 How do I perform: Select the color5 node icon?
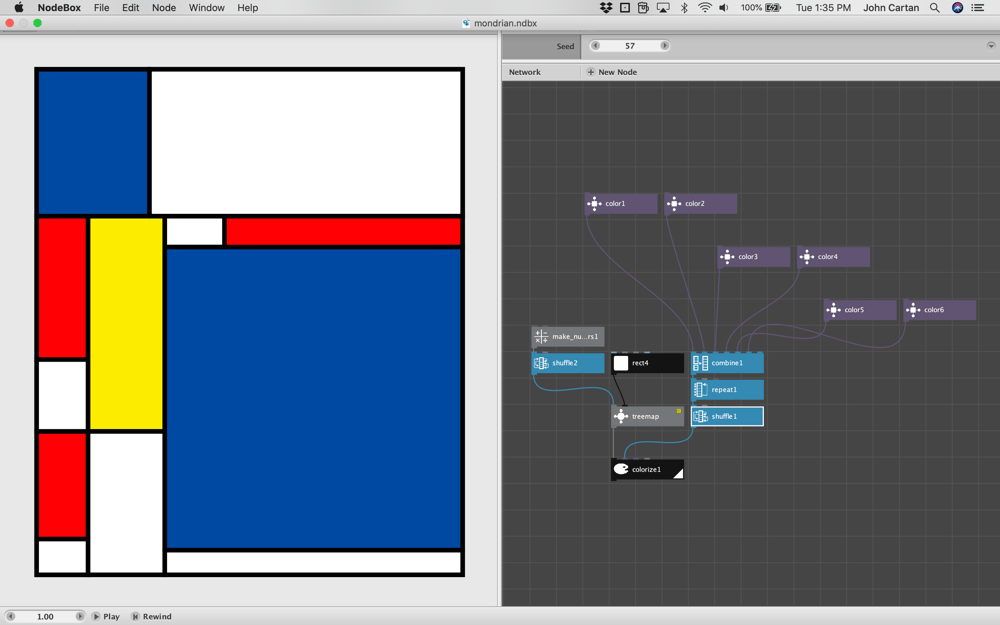(x=834, y=310)
